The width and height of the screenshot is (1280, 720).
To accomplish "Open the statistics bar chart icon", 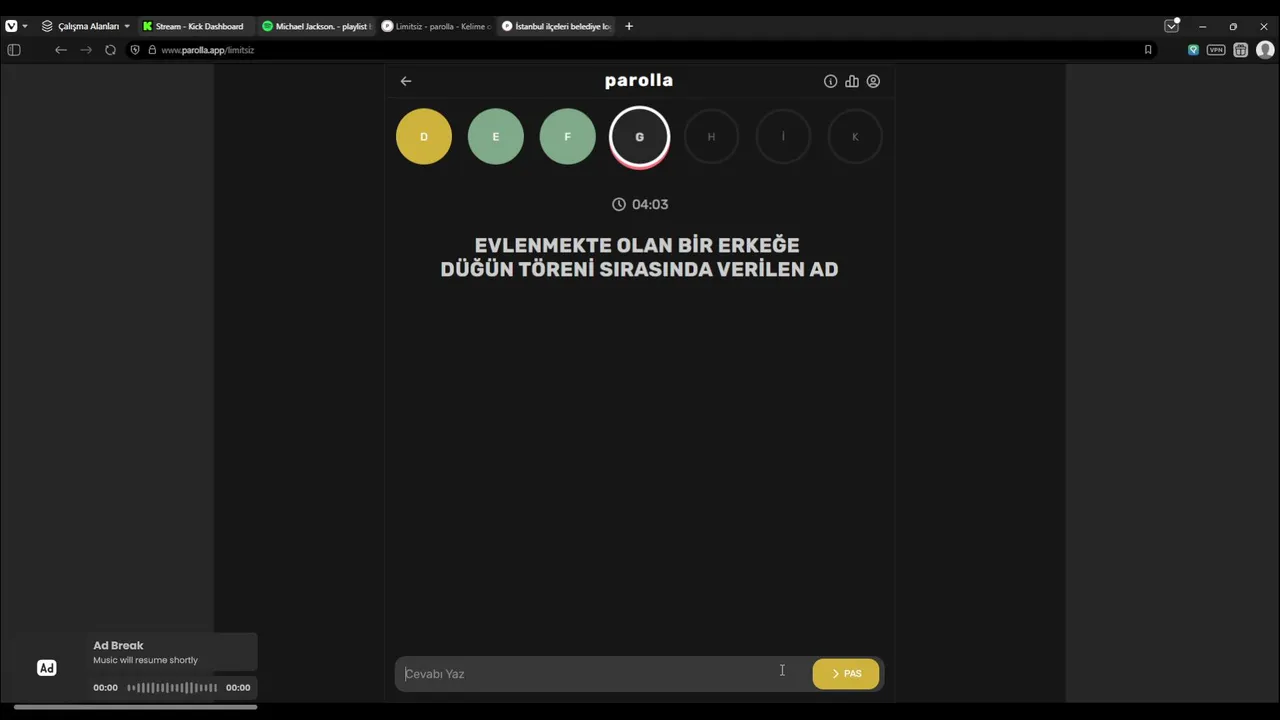I will tap(852, 81).
